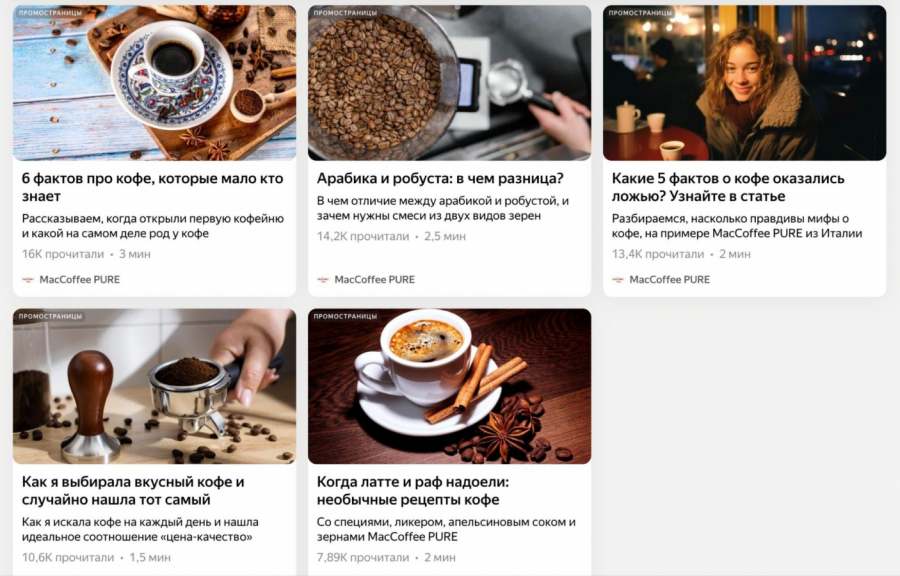Click MacCoffee PURE source name under myths article
Screen dimensions: 900x576
tap(669, 280)
